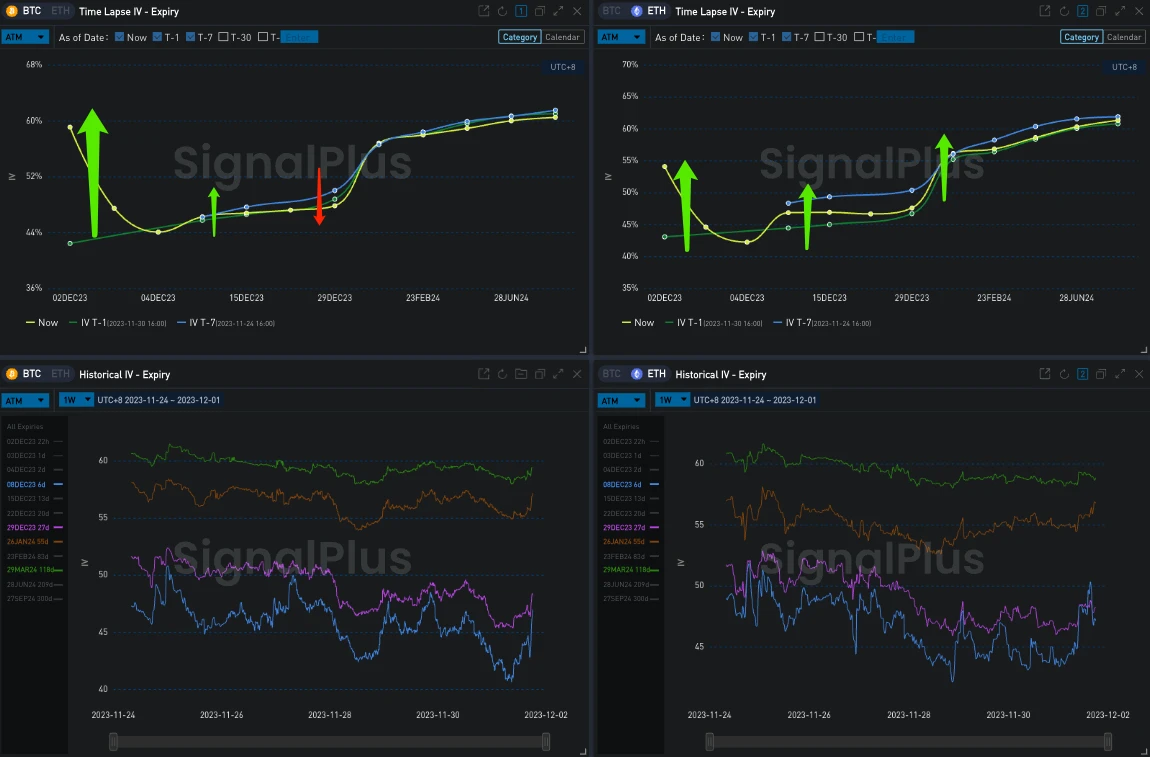Switch BTC Time Lapse panel to ETH tab

(x=60, y=11)
